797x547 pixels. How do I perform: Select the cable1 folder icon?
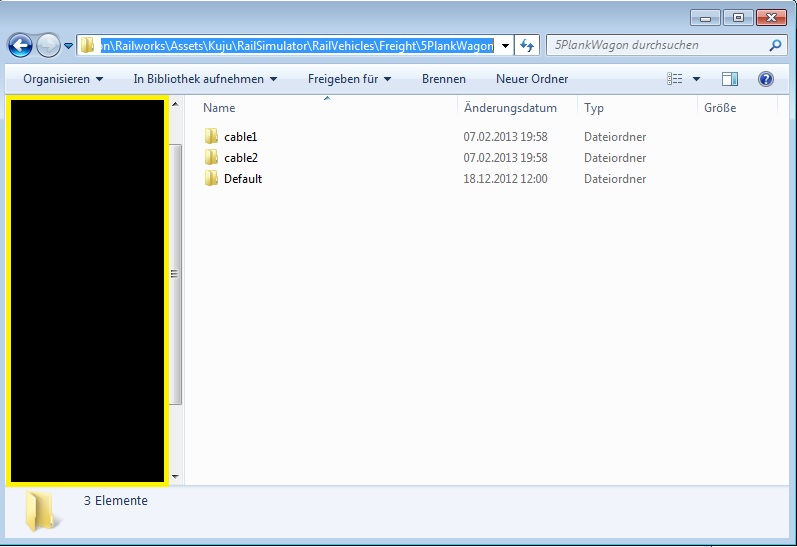[x=211, y=136]
